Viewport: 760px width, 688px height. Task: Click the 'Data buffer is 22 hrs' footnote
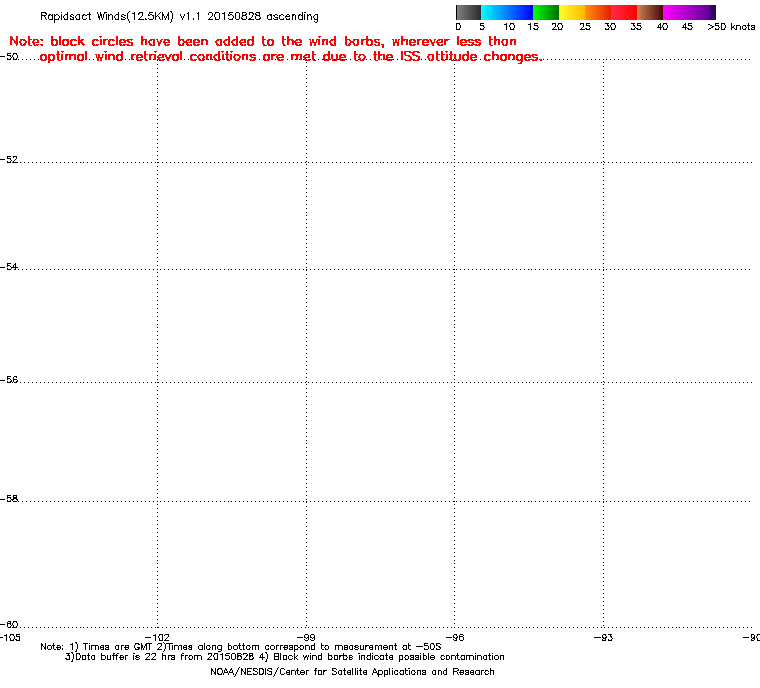(x=285, y=657)
